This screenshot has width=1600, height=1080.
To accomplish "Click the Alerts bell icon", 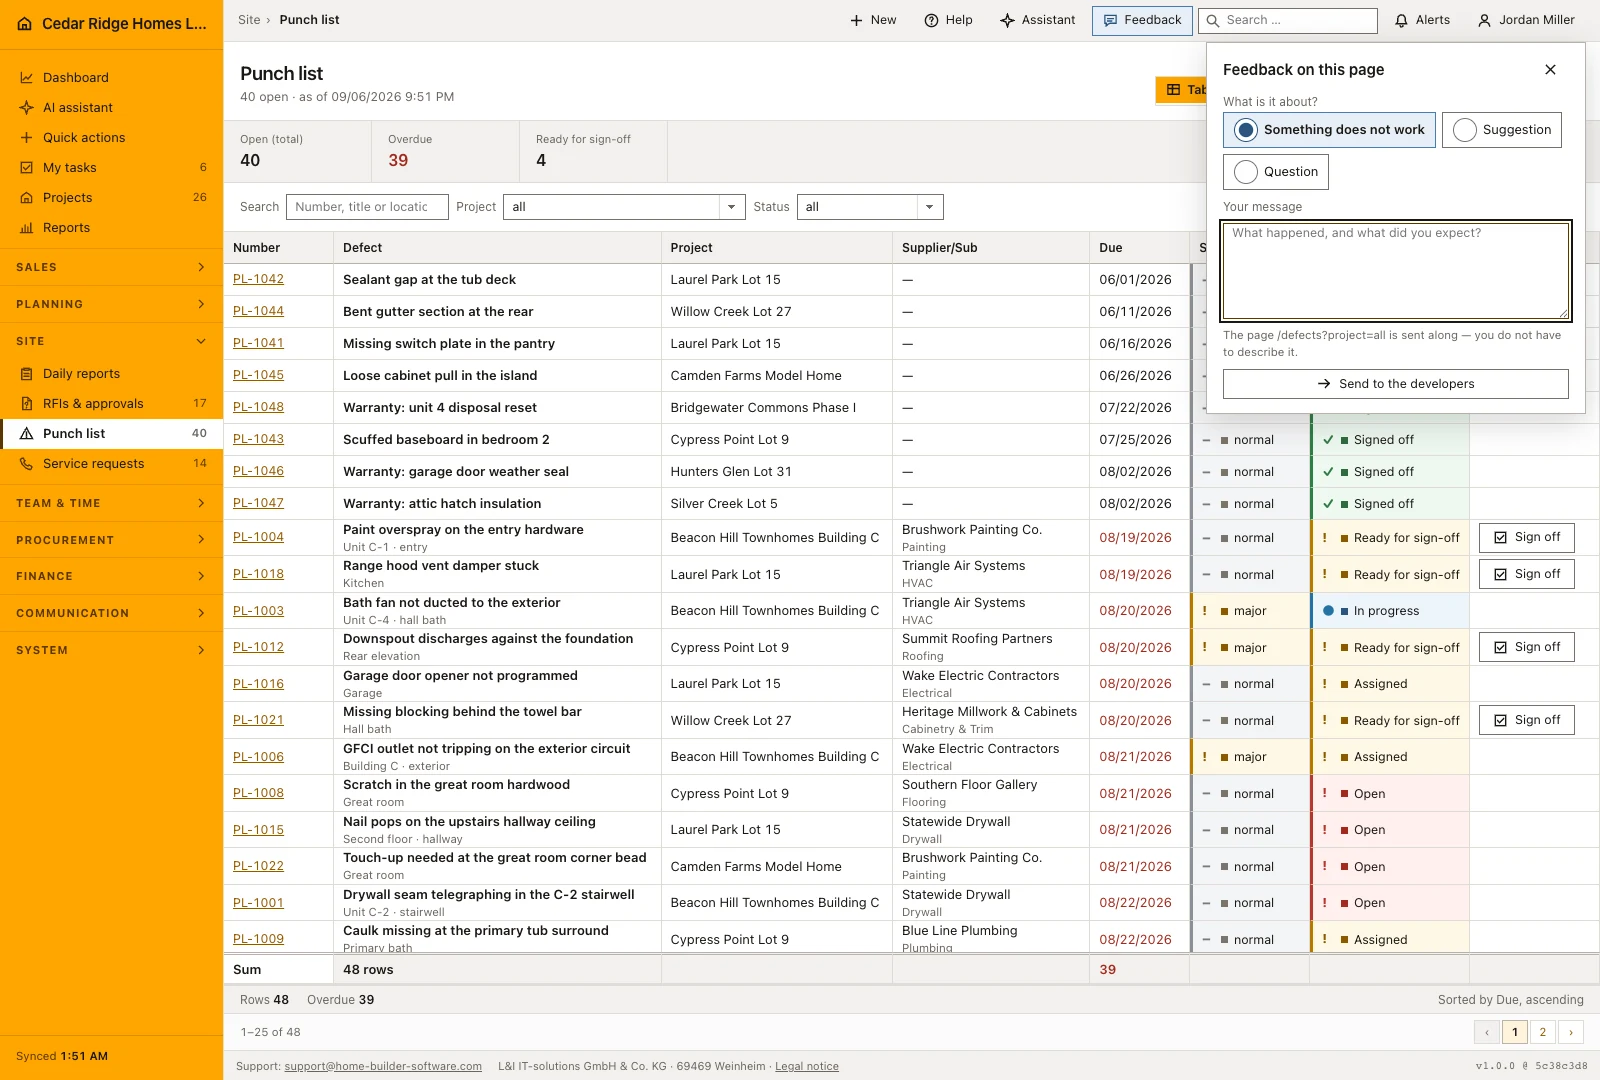I will [1402, 20].
